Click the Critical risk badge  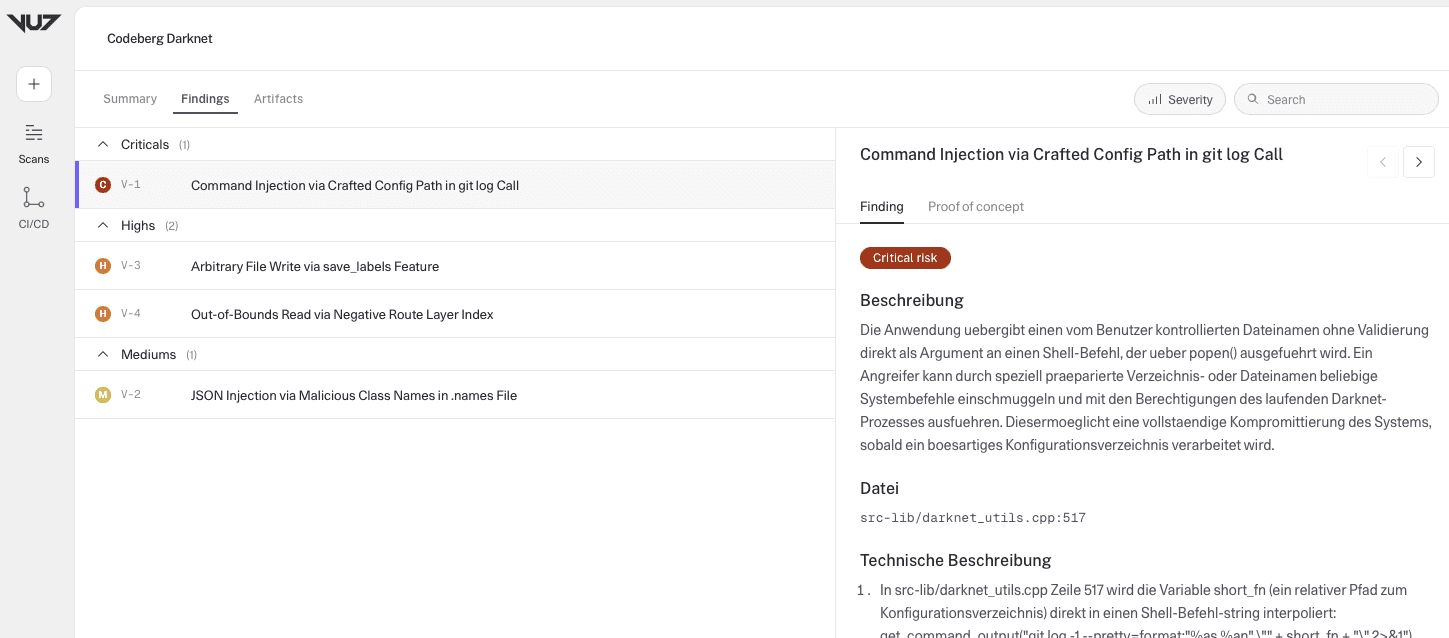(x=905, y=258)
